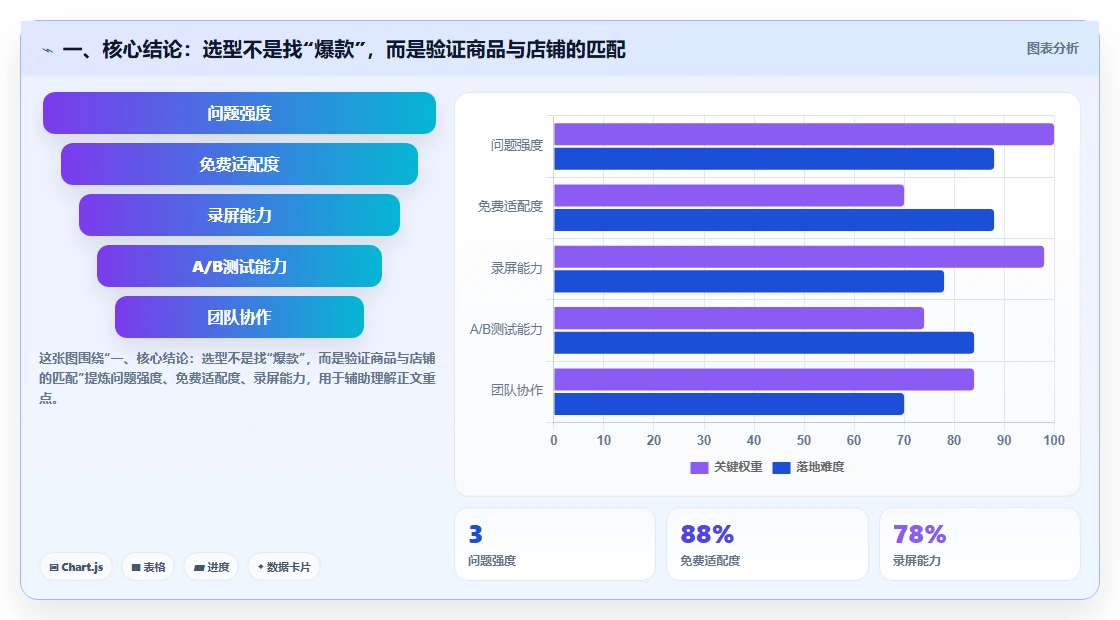Click the blue 团队协作 chart bar
1120x620 pixels.
729,404
